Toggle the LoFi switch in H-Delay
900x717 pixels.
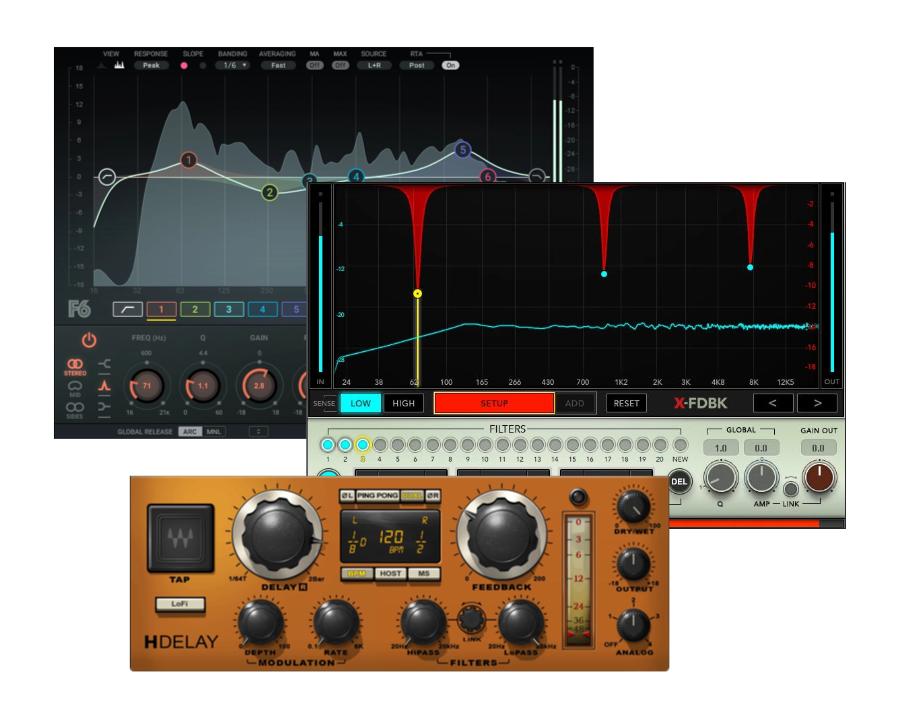point(180,604)
